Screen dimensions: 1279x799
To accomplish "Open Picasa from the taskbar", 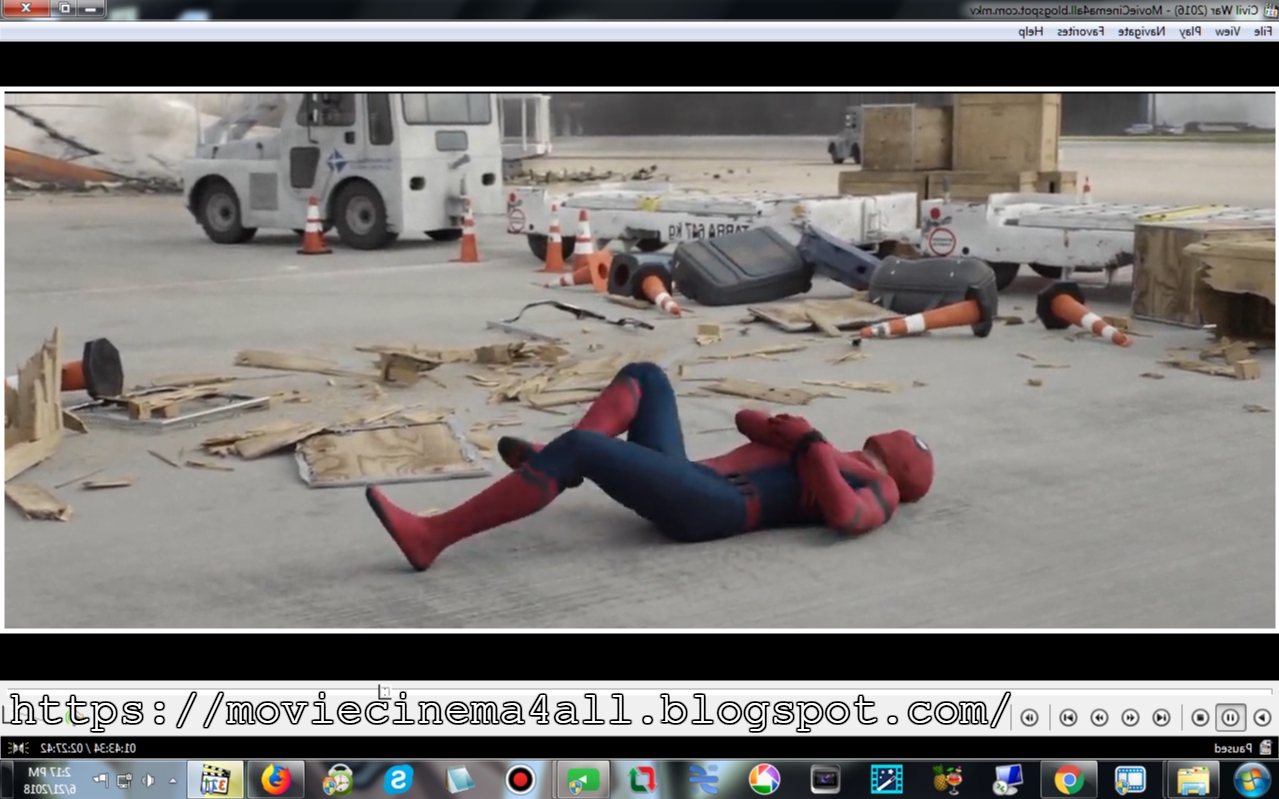I will pos(764,779).
